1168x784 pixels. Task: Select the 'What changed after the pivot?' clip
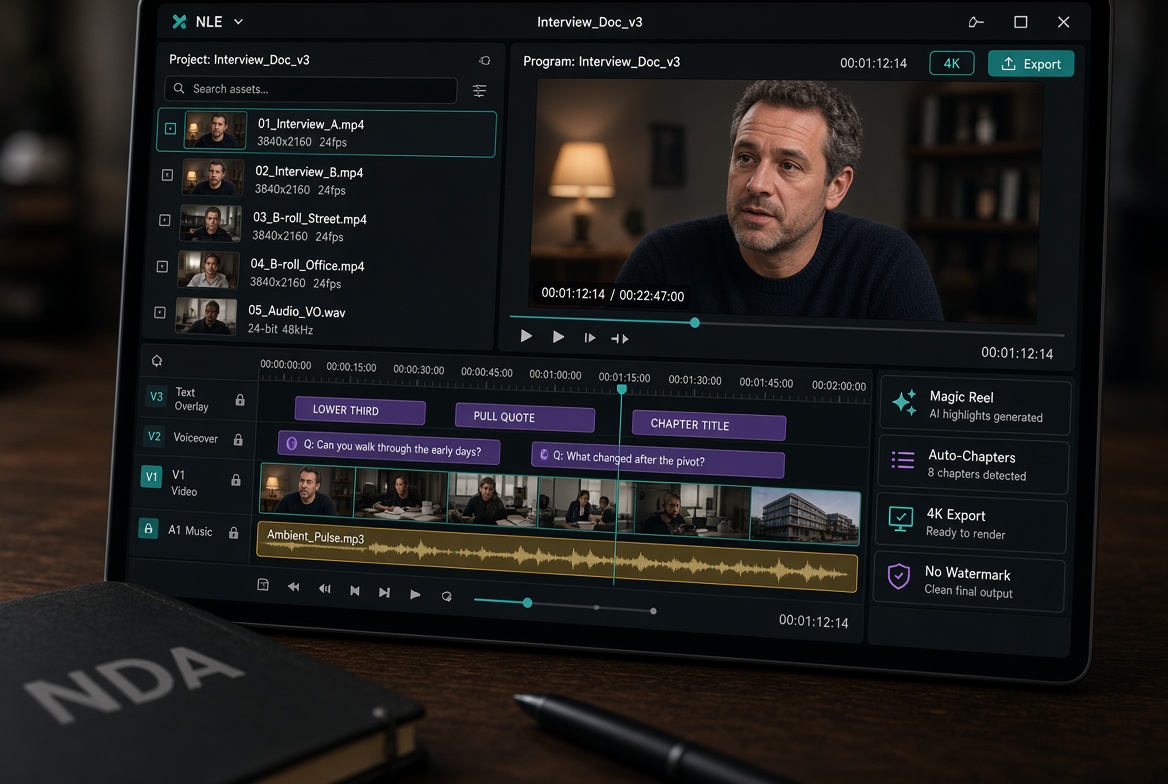click(658, 460)
